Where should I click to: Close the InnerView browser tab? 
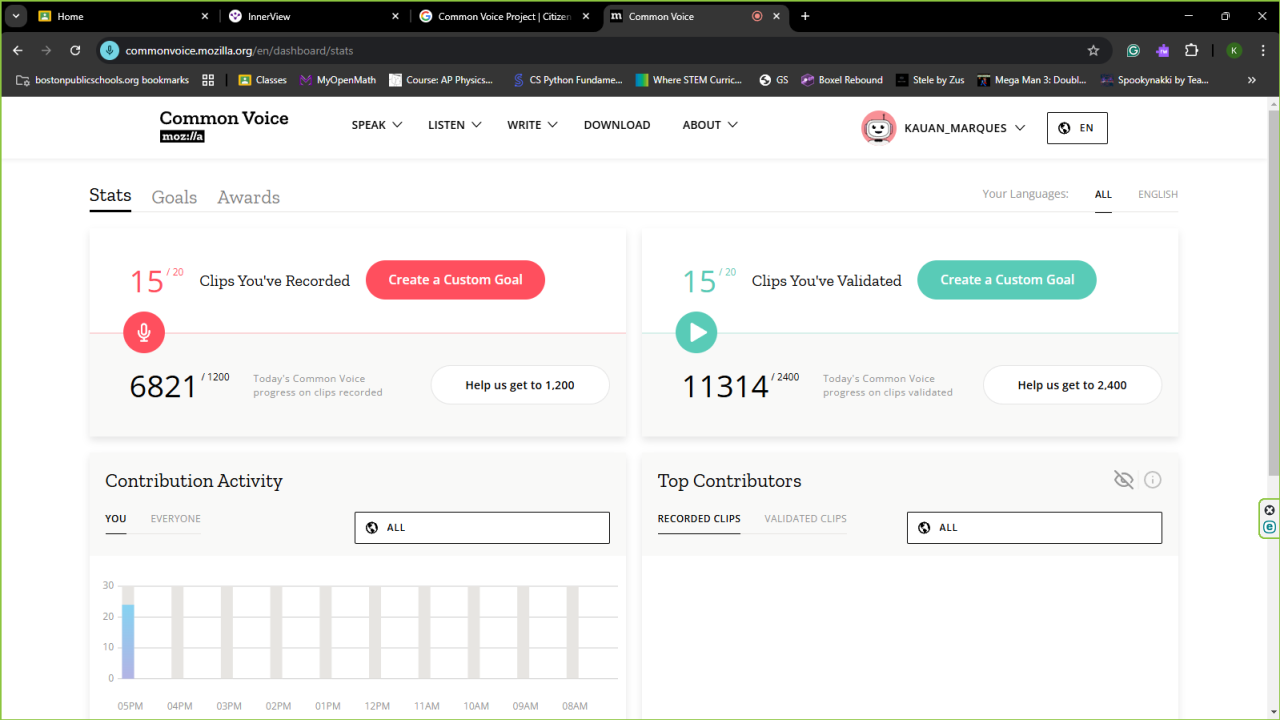(x=395, y=16)
